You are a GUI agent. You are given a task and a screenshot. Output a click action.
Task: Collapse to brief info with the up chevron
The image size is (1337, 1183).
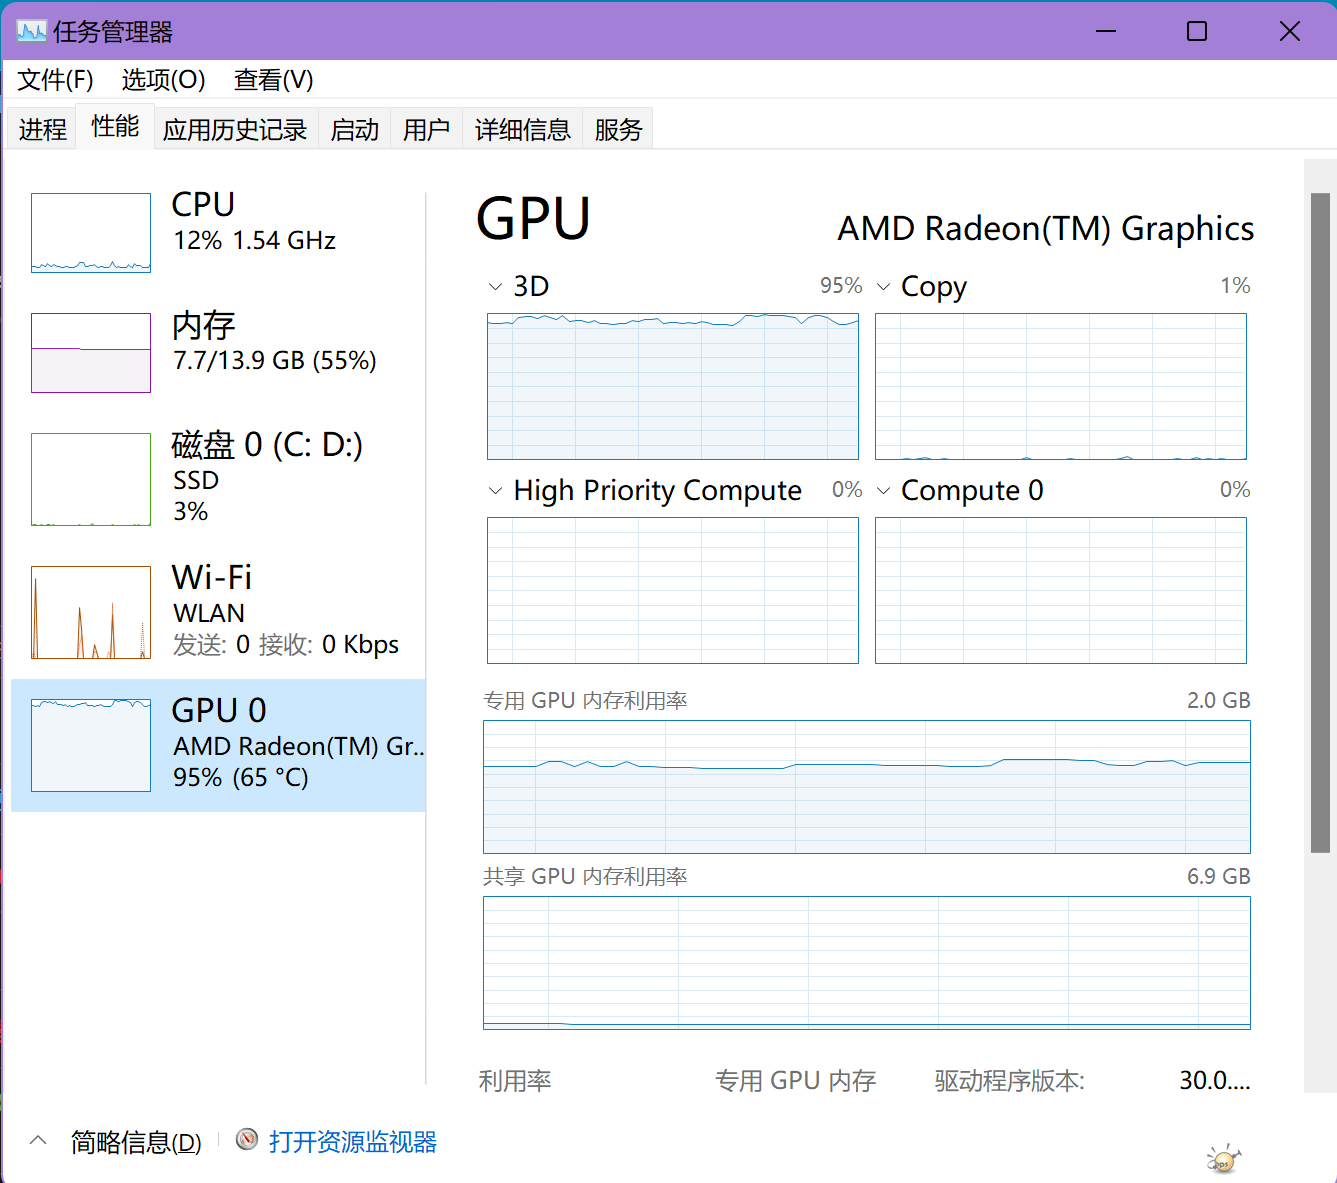click(x=38, y=1141)
